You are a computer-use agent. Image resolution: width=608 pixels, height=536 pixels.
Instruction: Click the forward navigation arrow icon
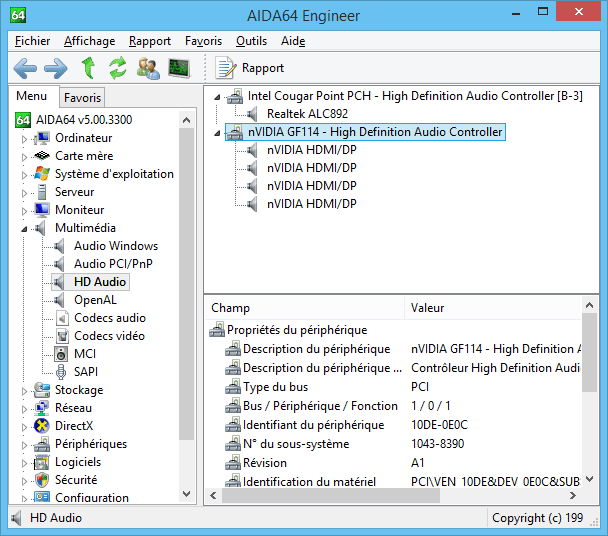[x=56, y=68]
